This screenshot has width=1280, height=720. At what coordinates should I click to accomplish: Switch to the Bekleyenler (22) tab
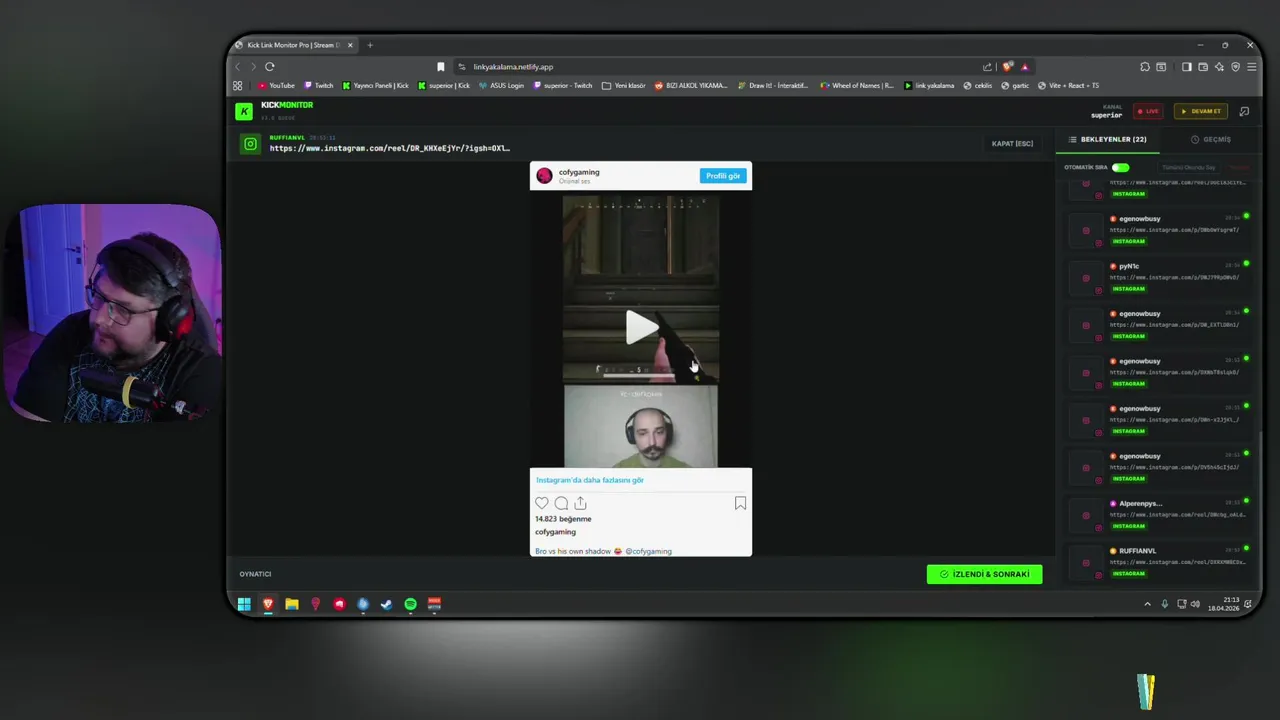[x=1108, y=139]
